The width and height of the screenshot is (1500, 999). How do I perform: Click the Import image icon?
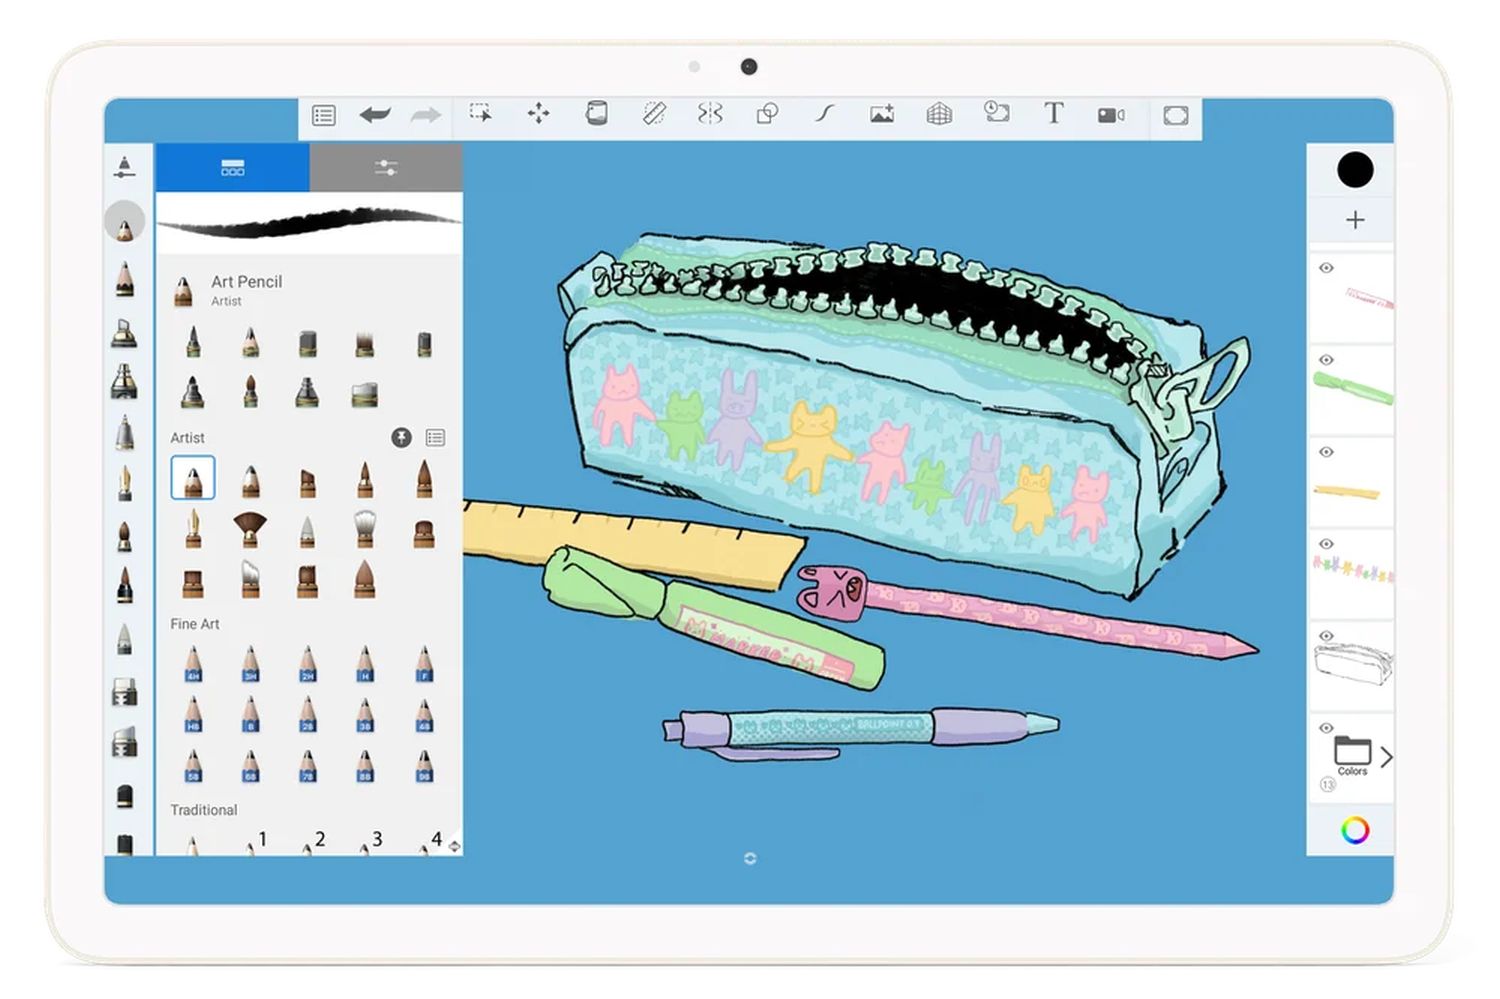pos(882,114)
